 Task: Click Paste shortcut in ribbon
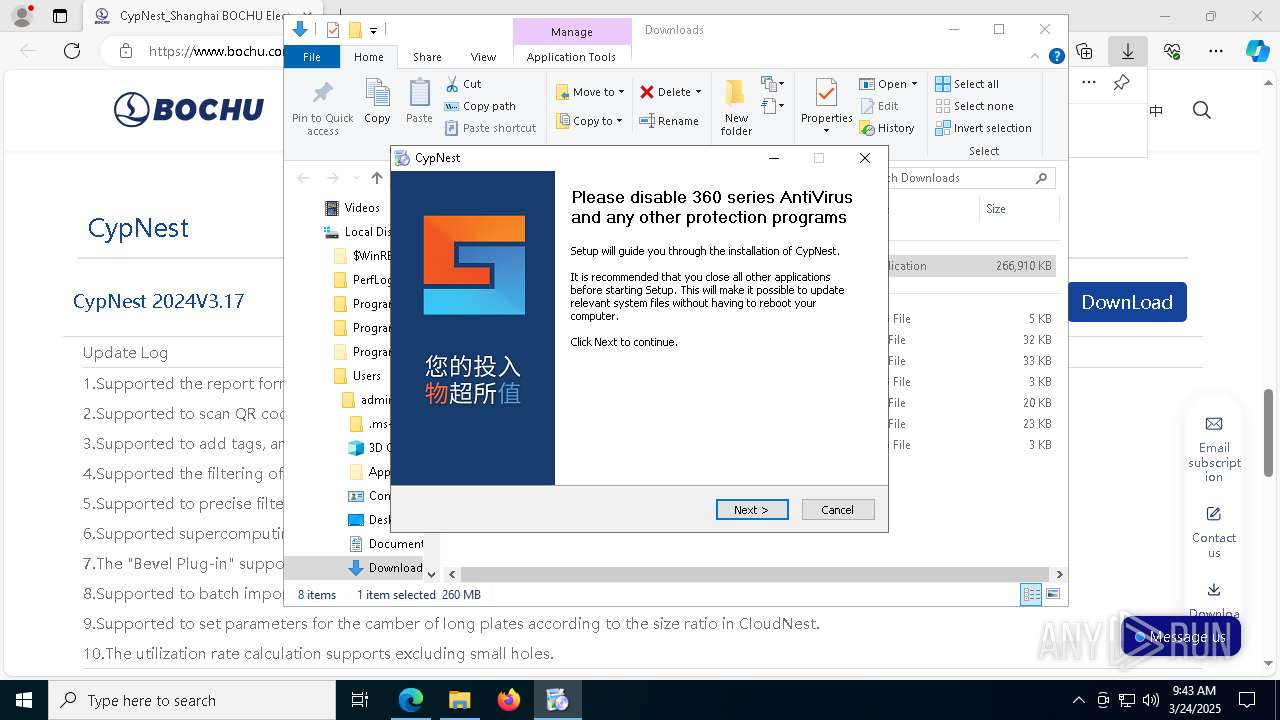coord(490,128)
